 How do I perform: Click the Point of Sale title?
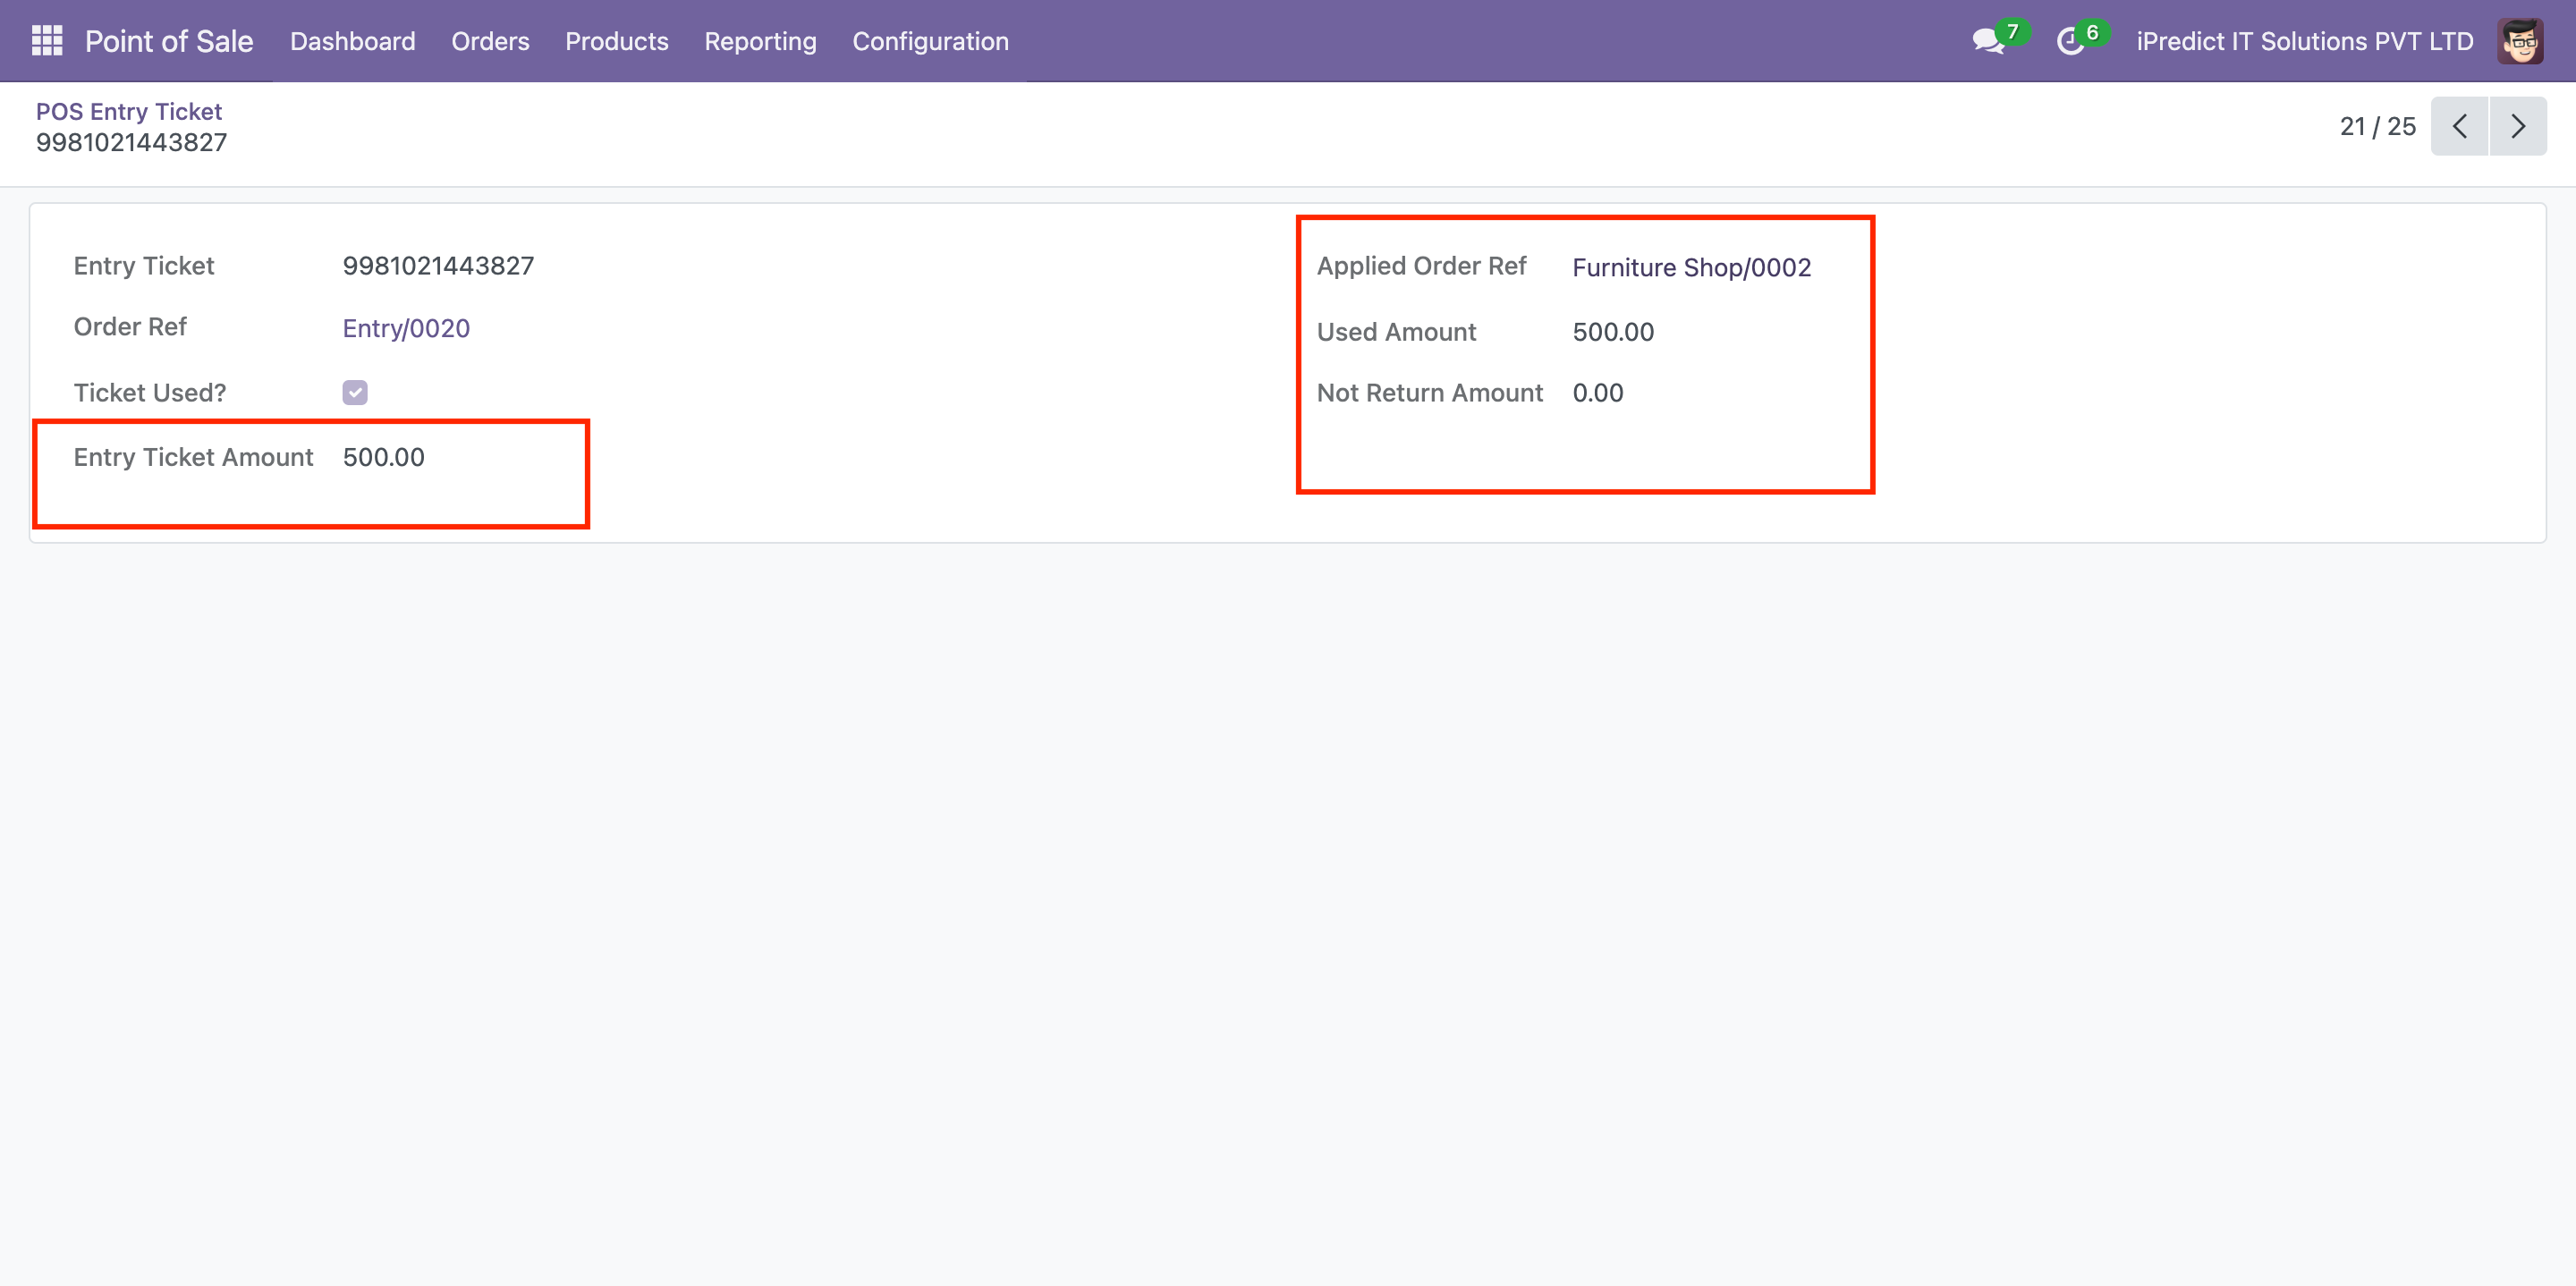tap(168, 41)
